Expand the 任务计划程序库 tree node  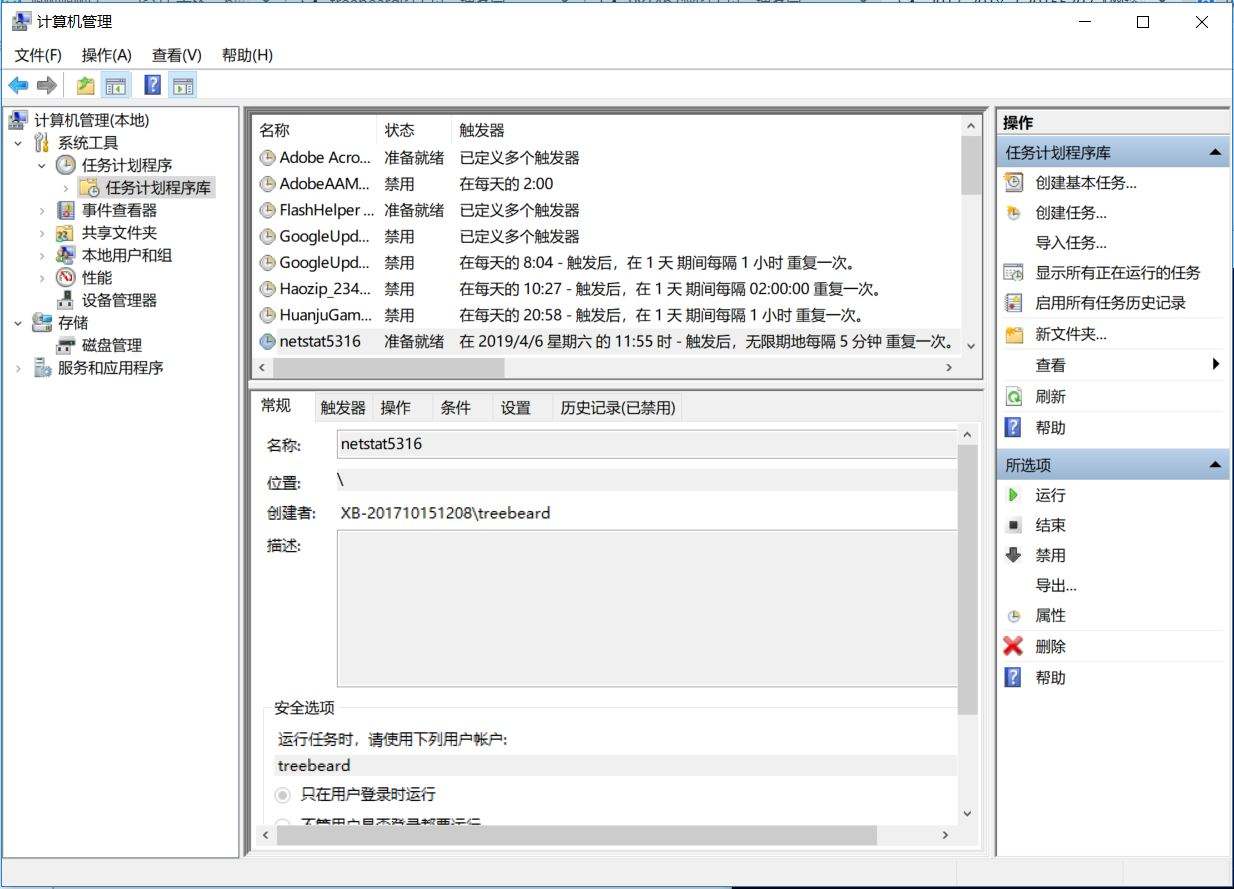tap(66, 188)
